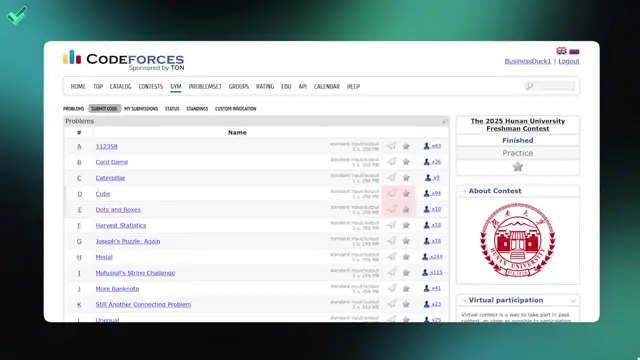Open the Card Game problem
This screenshot has height=360, width=640.
112,162
